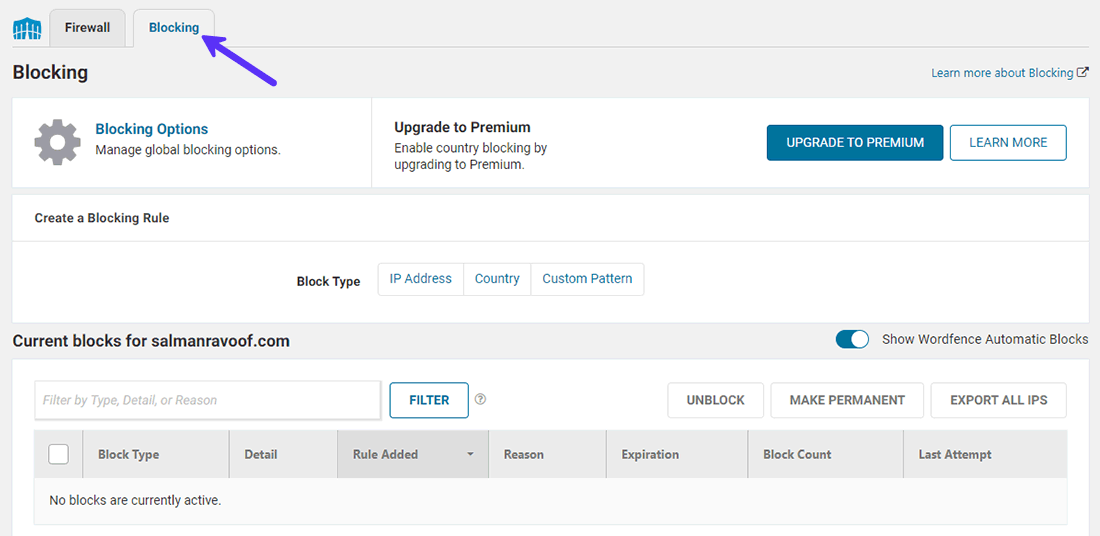Click the Wordfence logo icon
The image size is (1100, 536).
[x=27, y=28]
